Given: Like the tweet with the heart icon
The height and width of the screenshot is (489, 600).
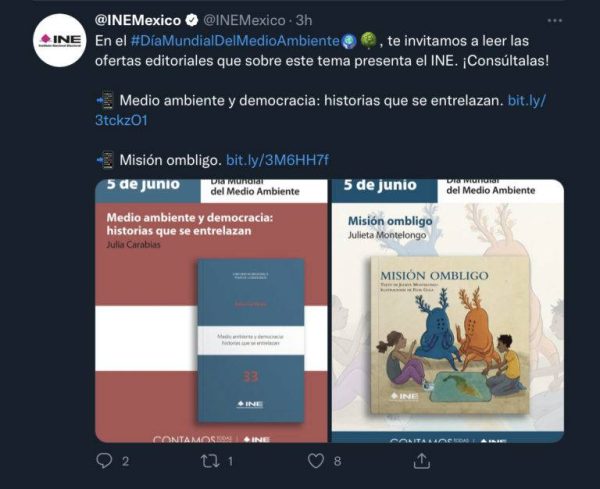Looking at the screenshot, I should [x=316, y=461].
